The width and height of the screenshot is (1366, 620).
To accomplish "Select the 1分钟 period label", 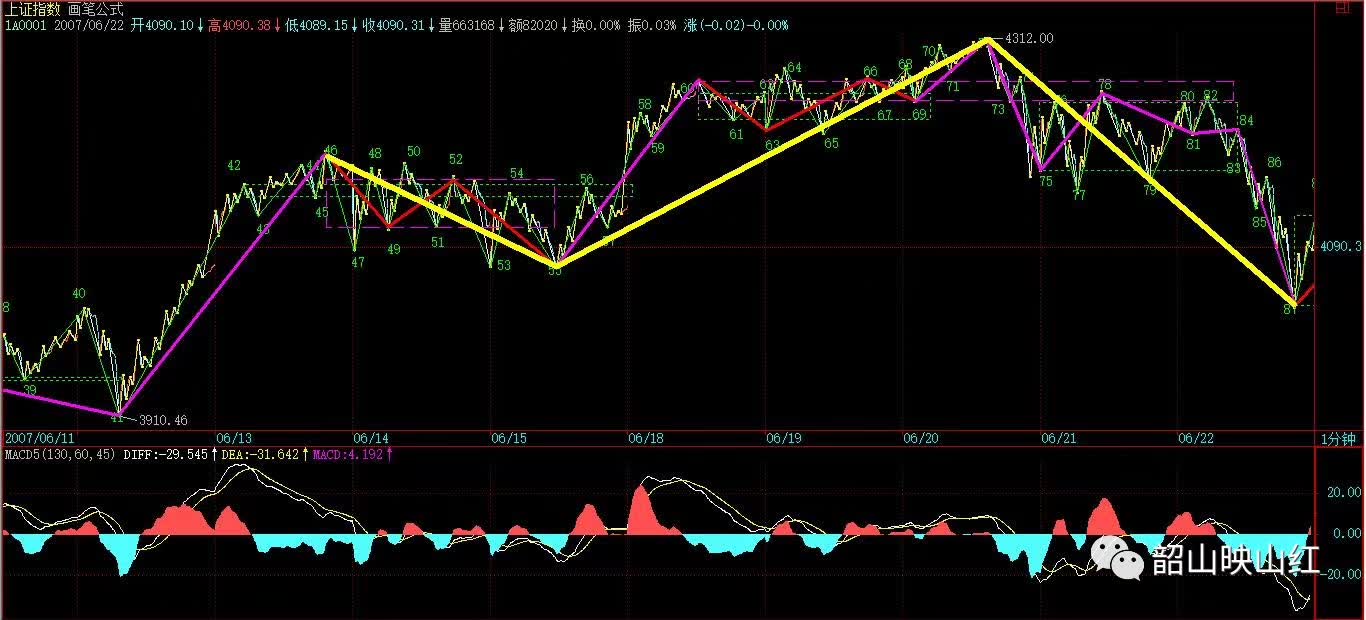I will (x=1337, y=439).
